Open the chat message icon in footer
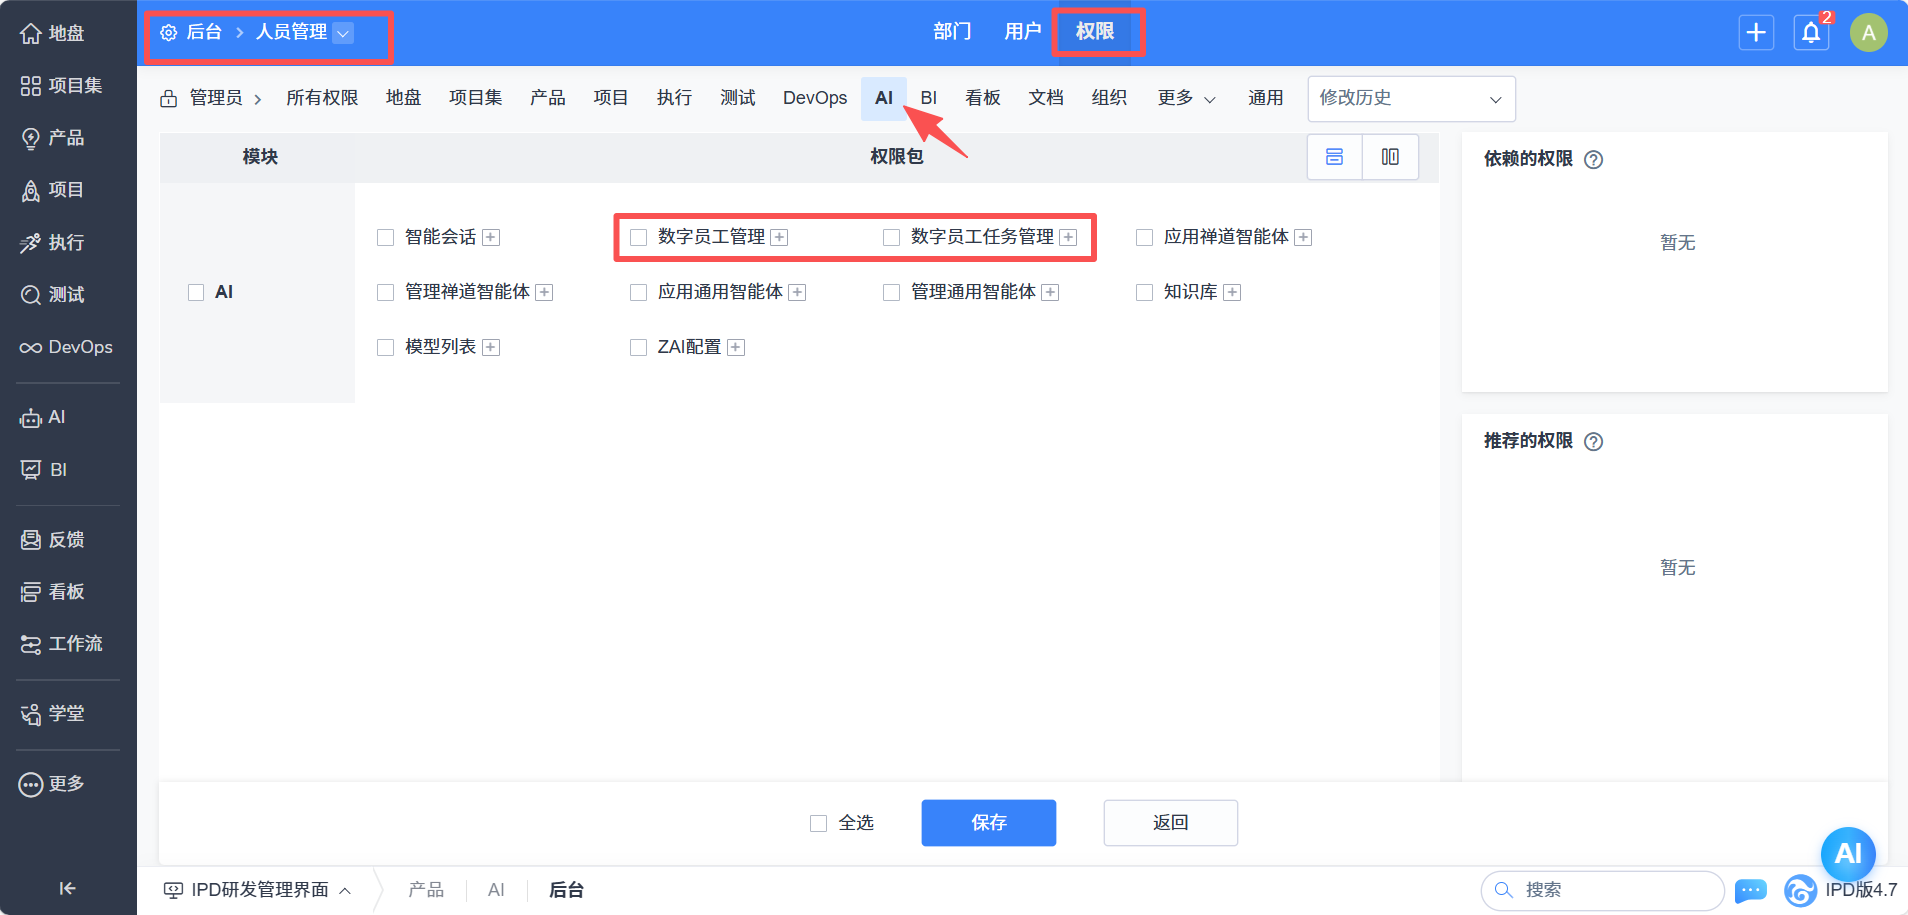This screenshot has height=915, width=1908. tap(1750, 890)
